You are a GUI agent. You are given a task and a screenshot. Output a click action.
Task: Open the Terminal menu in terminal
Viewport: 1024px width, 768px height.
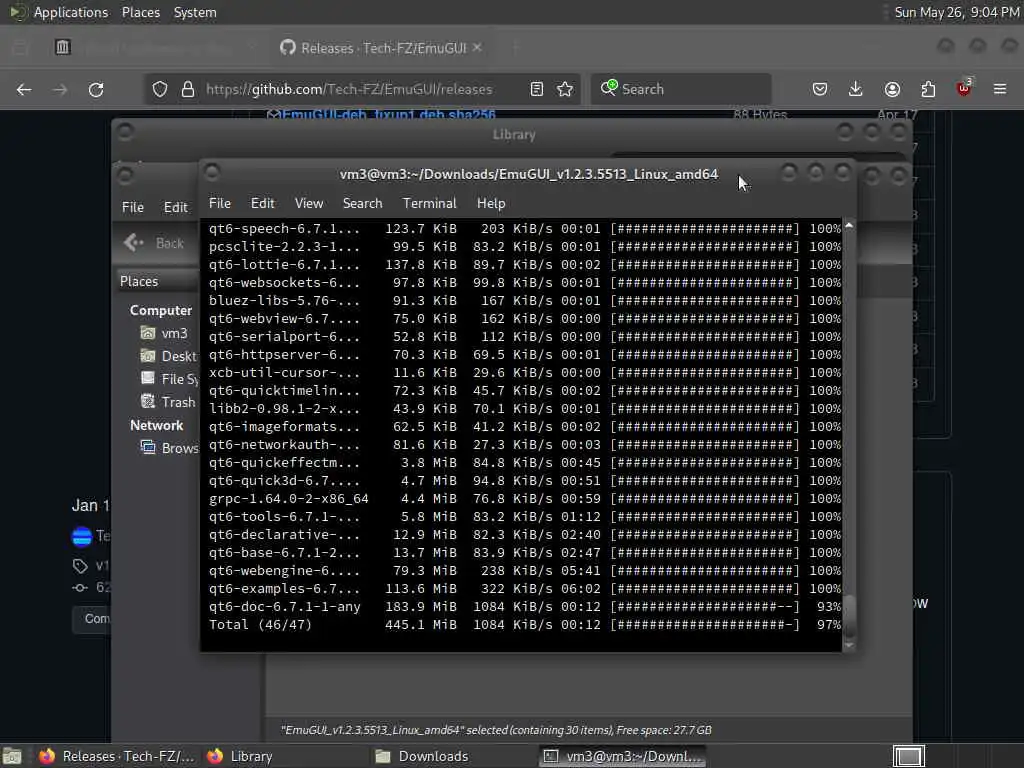tap(430, 204)
